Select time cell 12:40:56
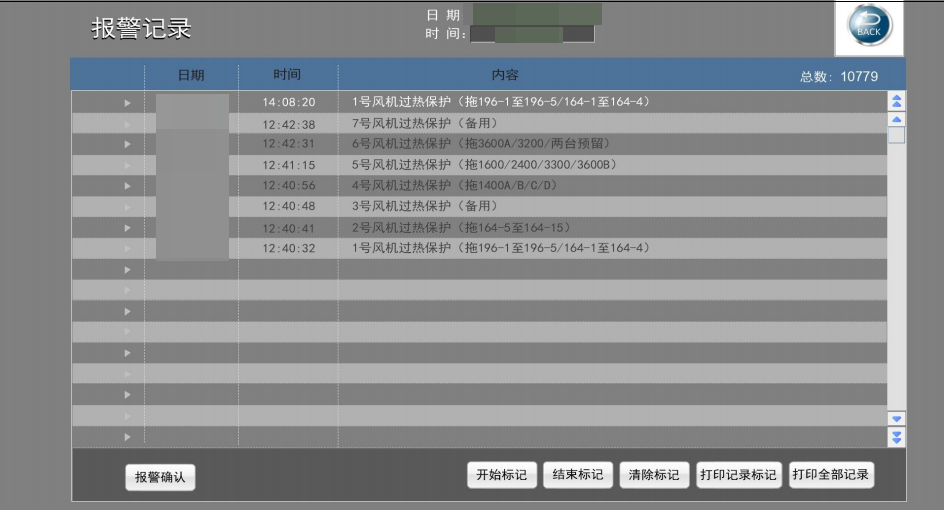Viewport: 944px width, 510px height. [288, 185]
